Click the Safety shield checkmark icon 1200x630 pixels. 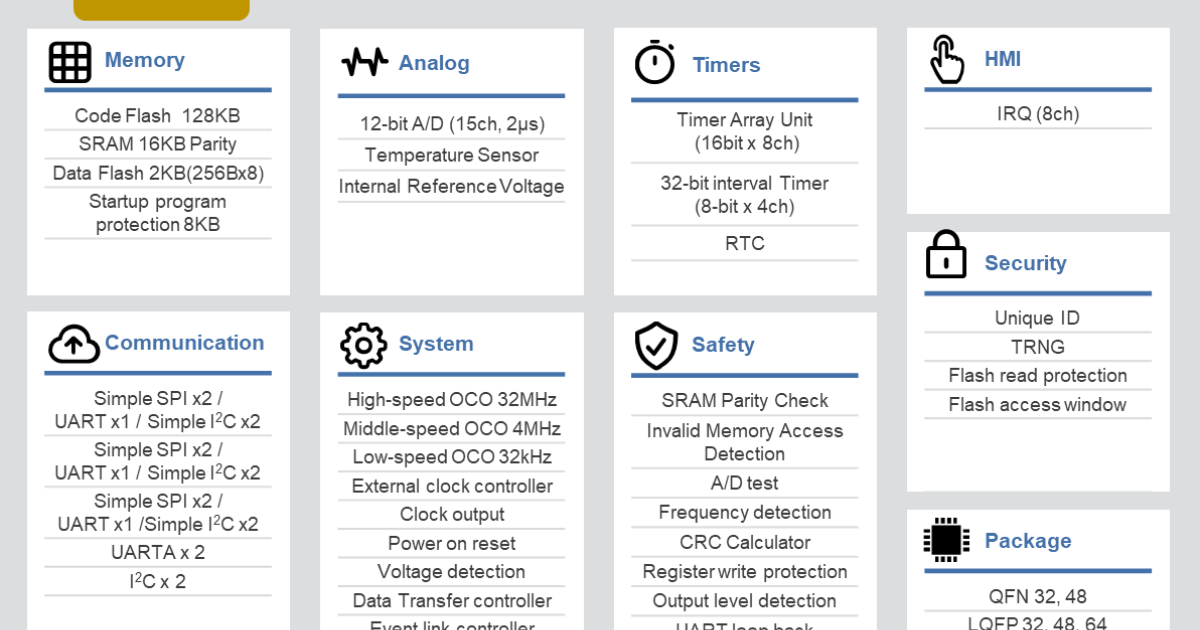click(x=656, y=346)
